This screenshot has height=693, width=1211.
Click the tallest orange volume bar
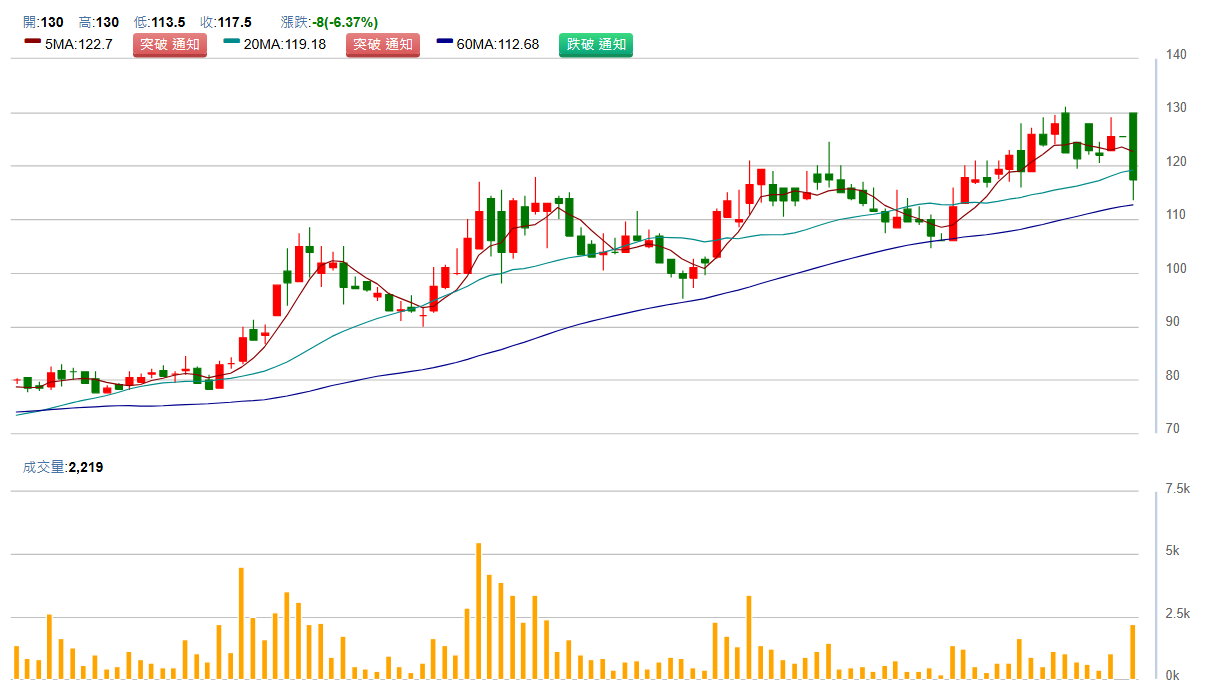coord(478,610)
